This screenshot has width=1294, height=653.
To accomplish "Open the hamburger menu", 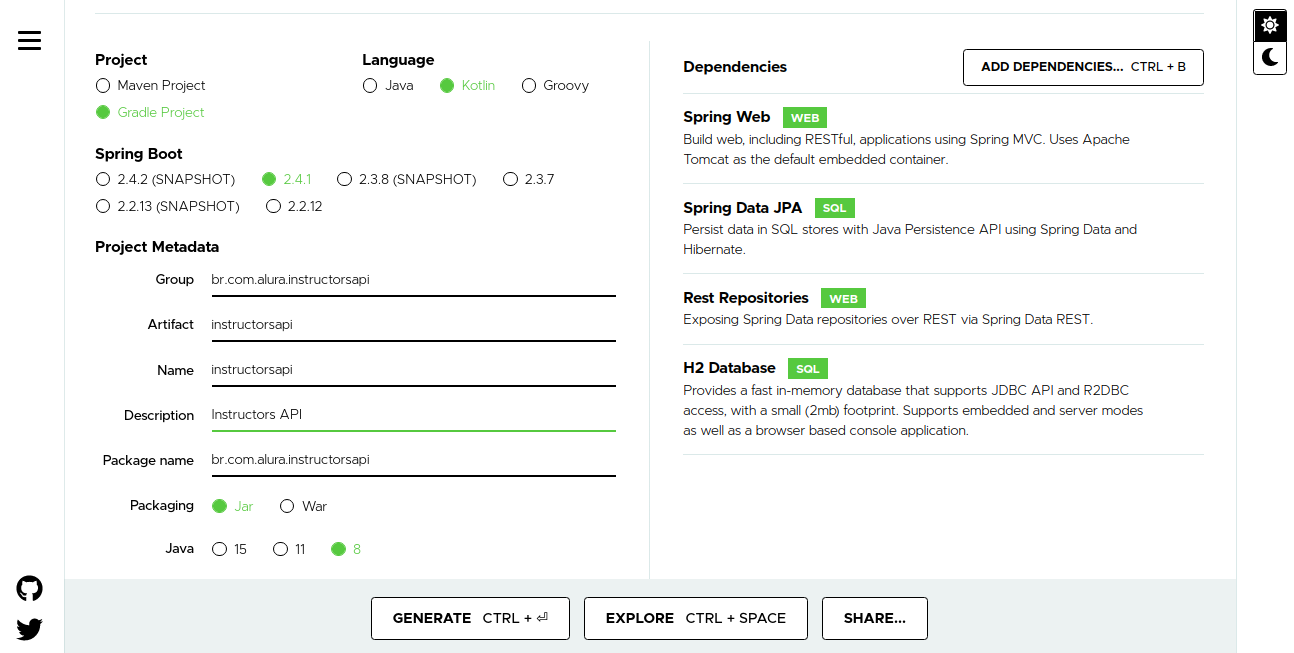I will coord(29,40).
